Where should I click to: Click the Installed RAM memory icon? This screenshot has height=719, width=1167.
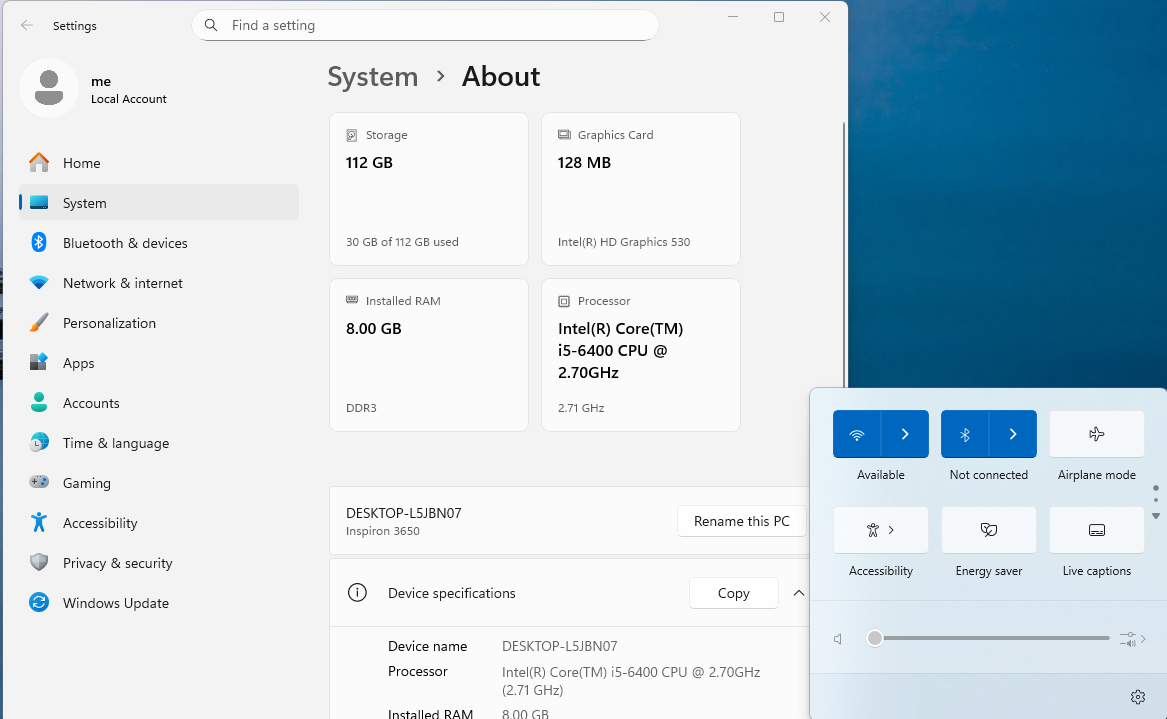(x=352, y=300)
